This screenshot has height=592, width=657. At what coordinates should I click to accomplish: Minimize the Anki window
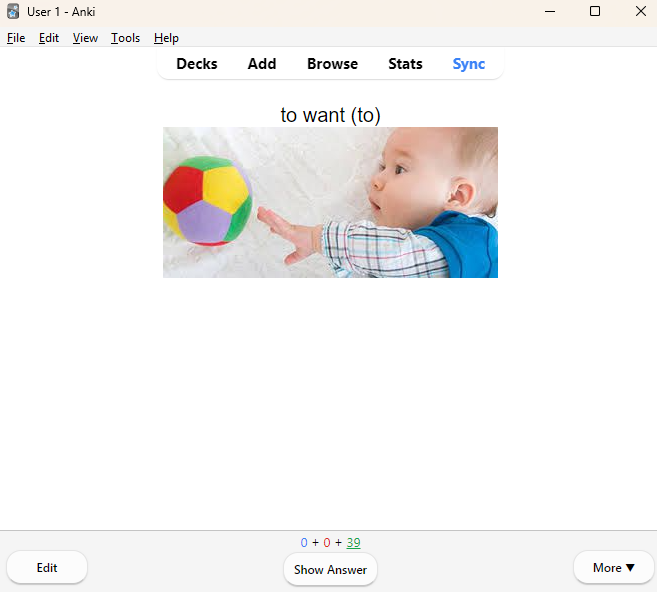549,12
